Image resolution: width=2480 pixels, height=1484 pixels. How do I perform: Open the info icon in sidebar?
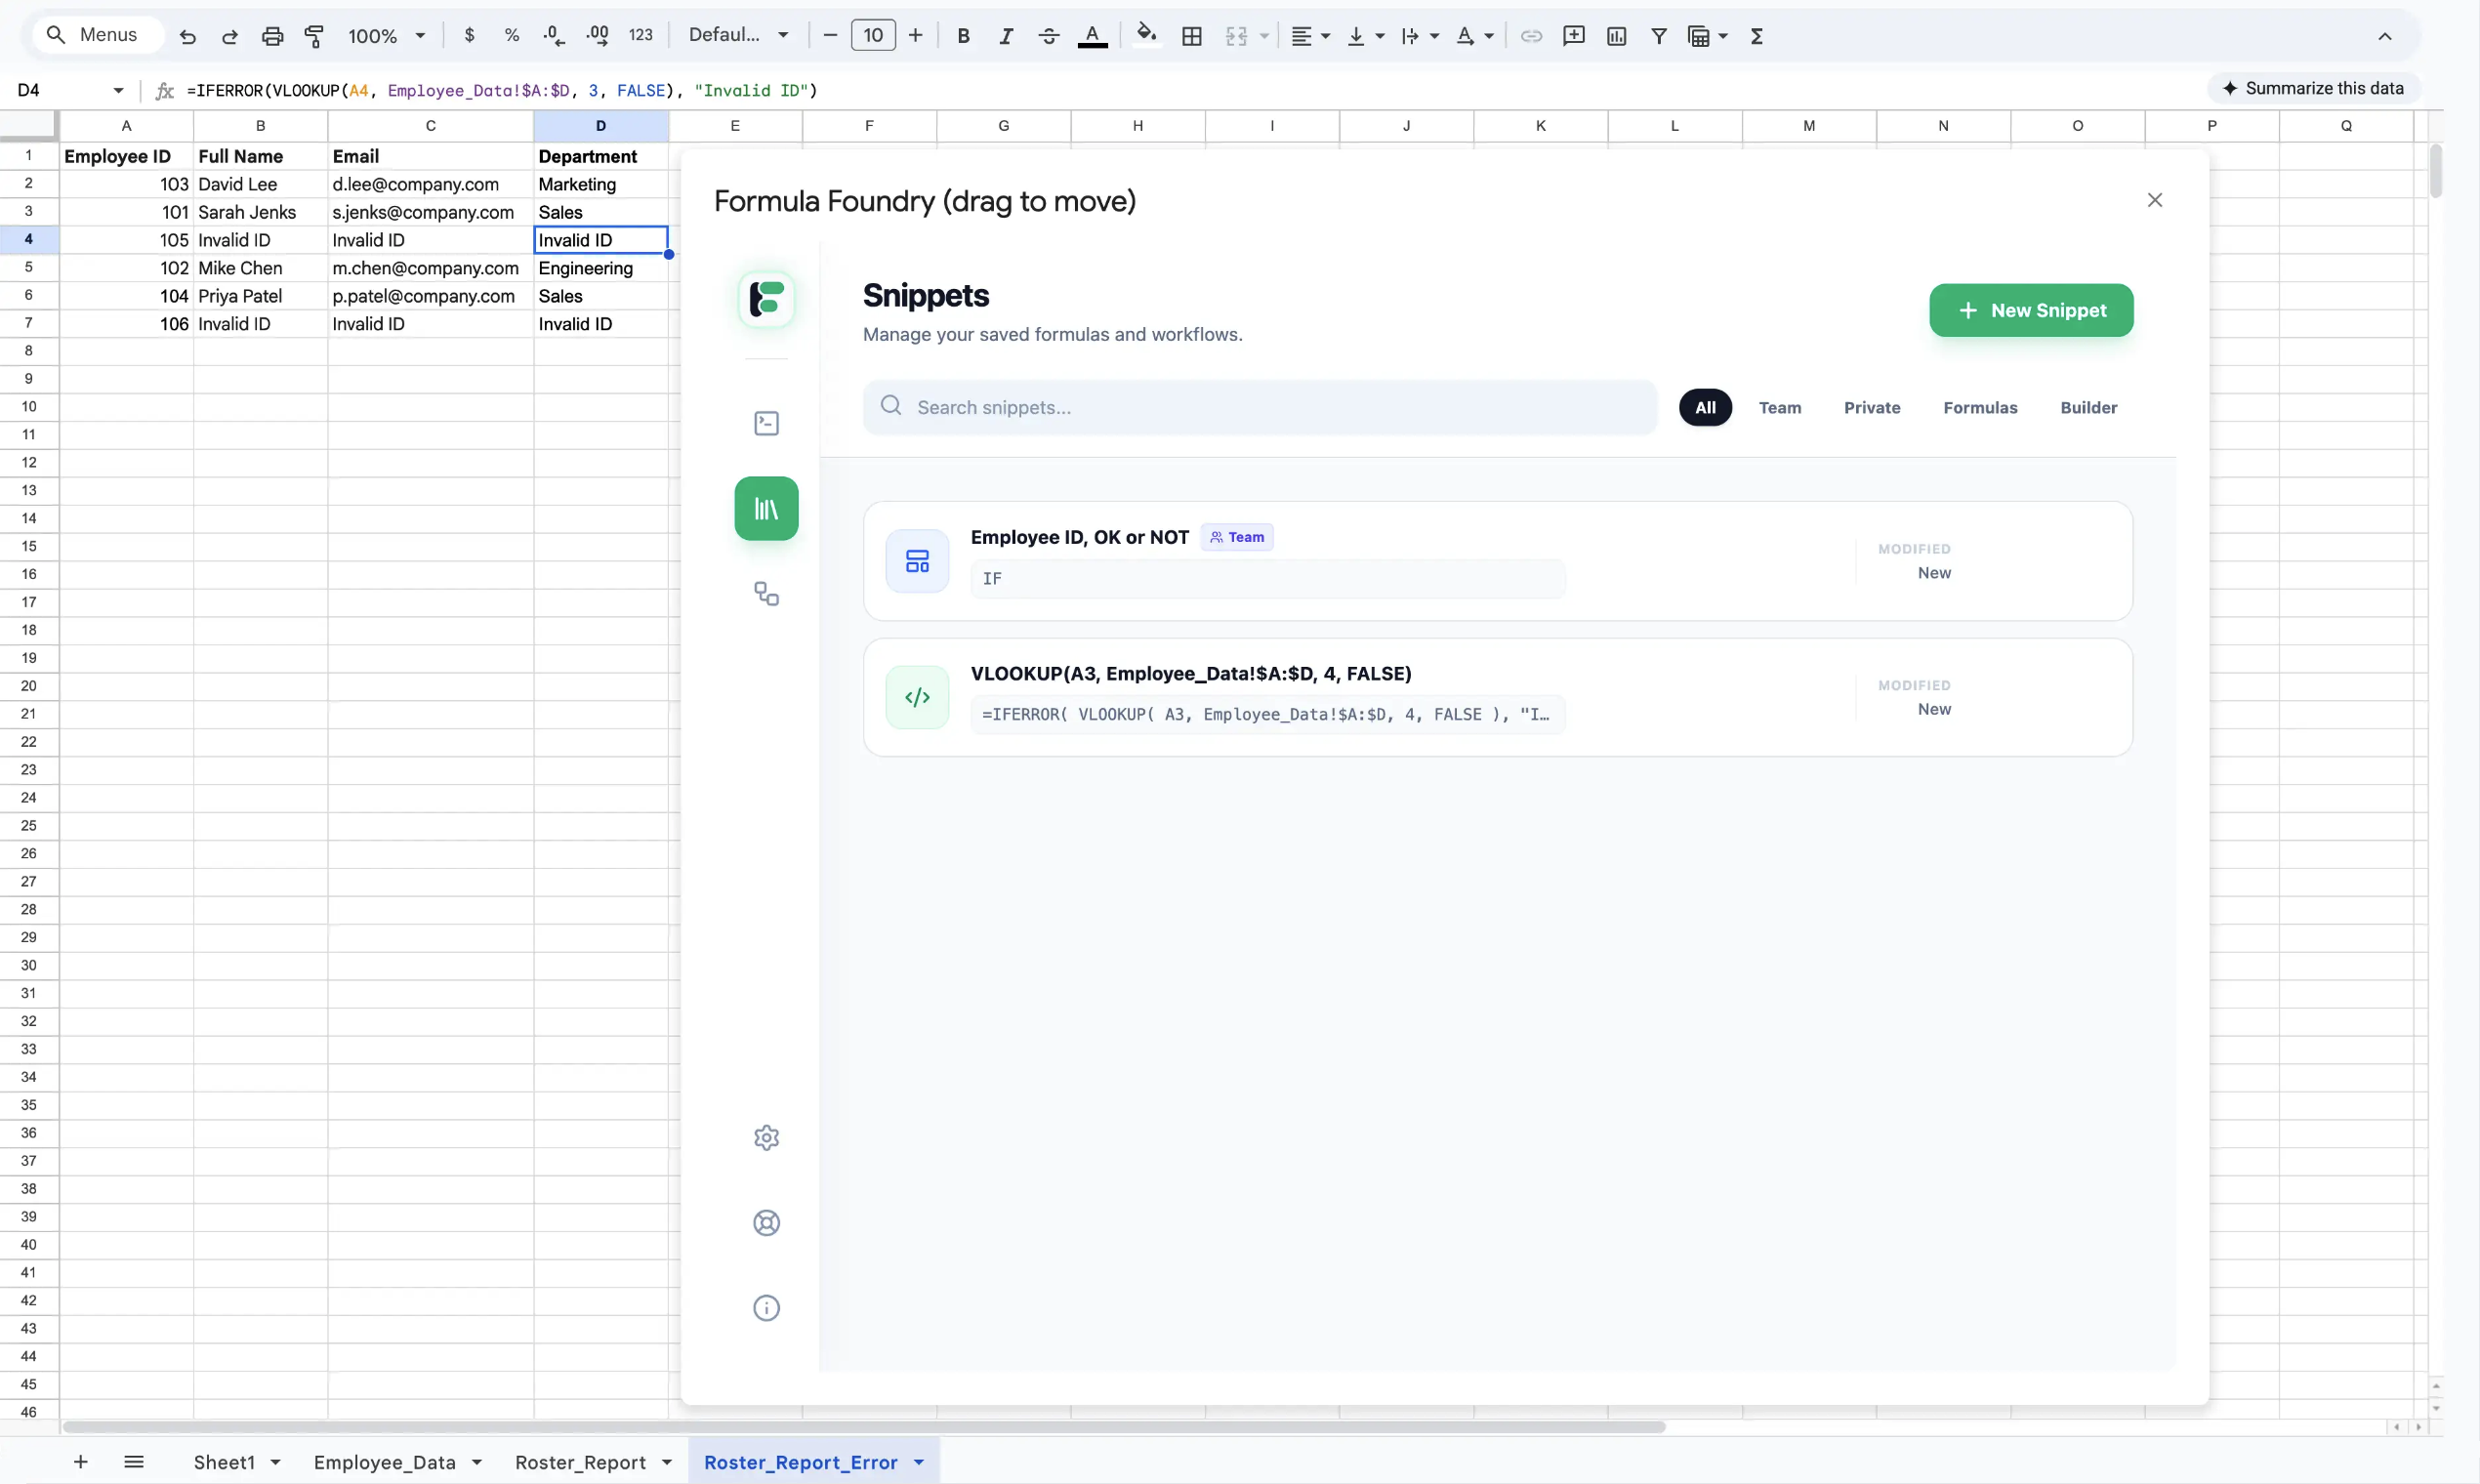tap(766, 1308)
